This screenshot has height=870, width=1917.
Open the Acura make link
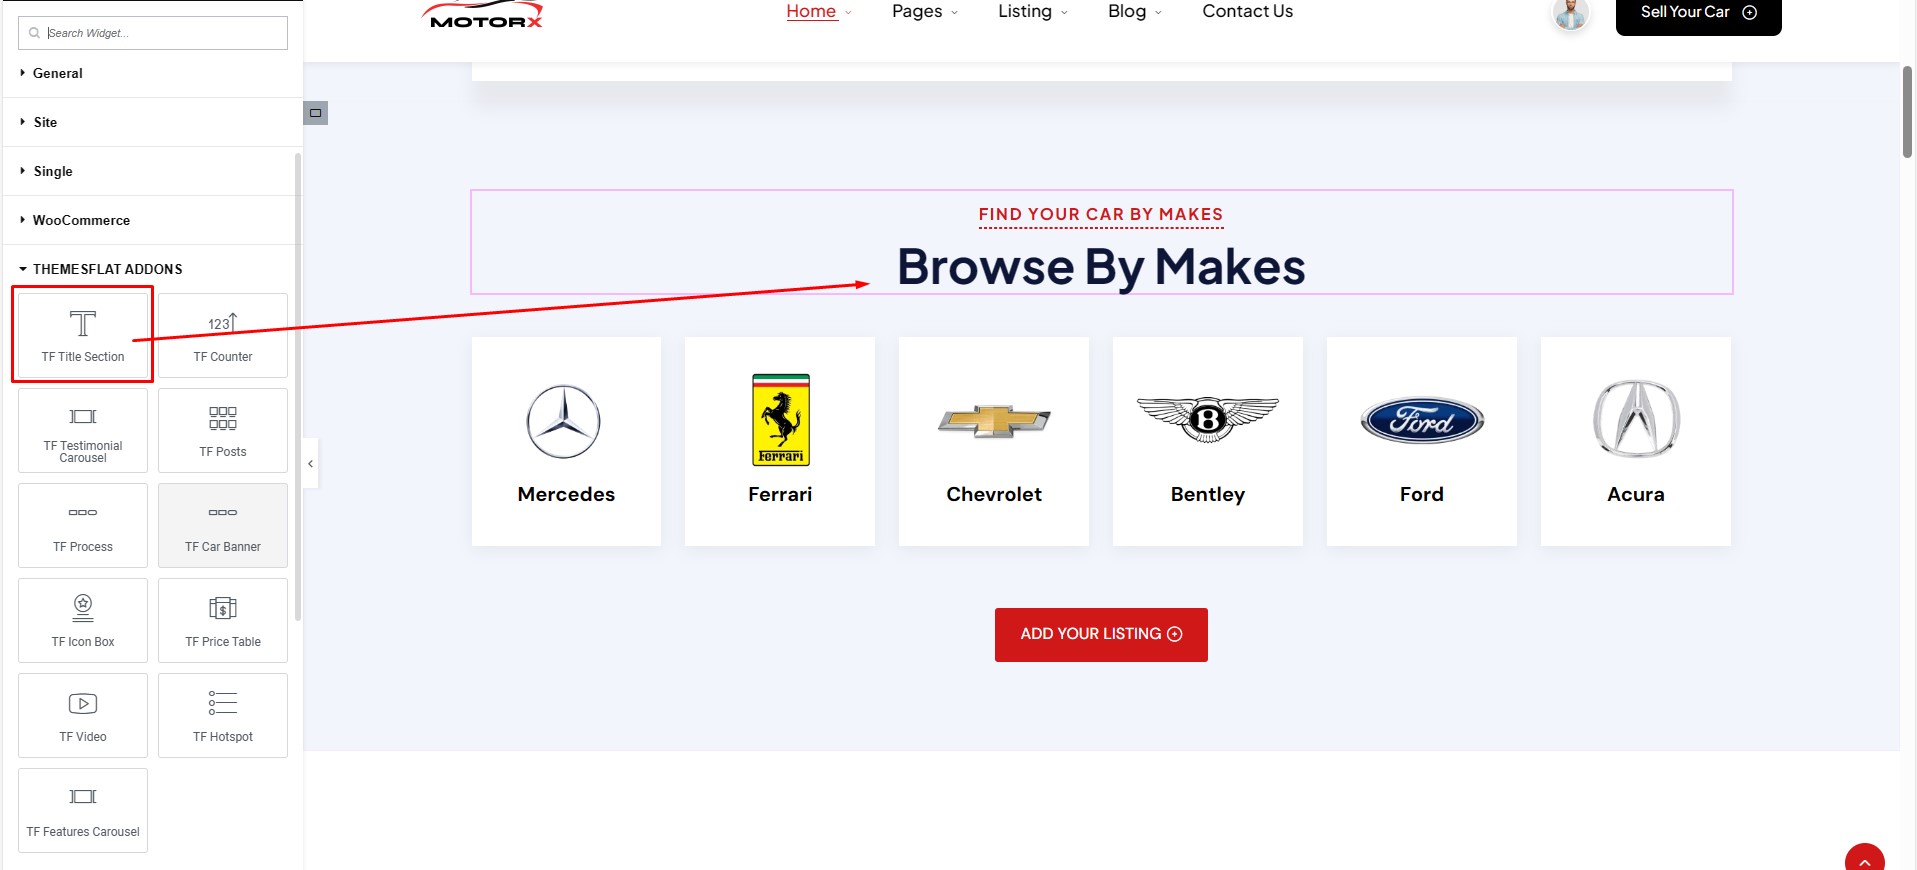point(1636,494)
